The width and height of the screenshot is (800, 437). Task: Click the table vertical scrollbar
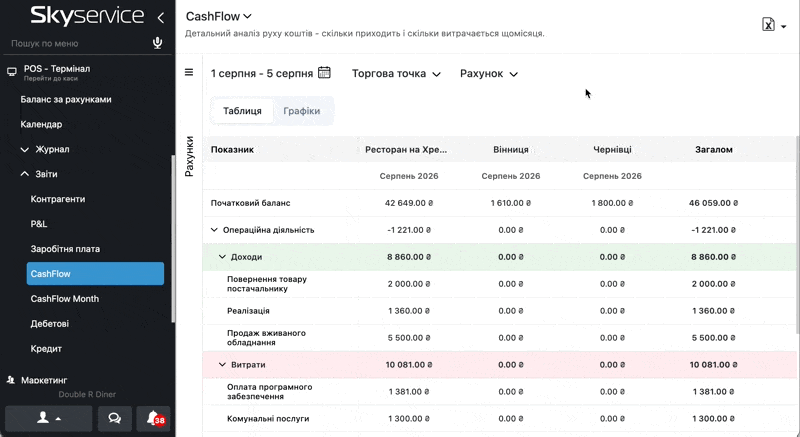(797, 235)
